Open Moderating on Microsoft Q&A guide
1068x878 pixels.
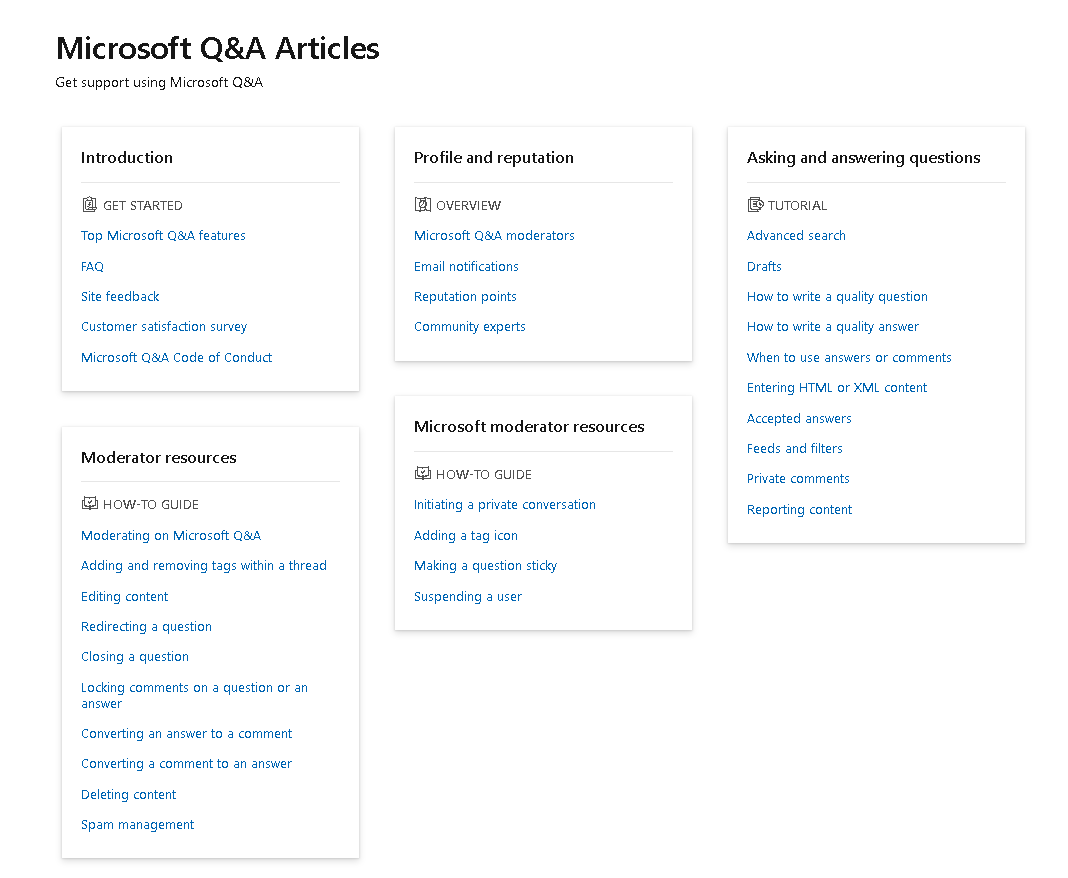(171, 536)
